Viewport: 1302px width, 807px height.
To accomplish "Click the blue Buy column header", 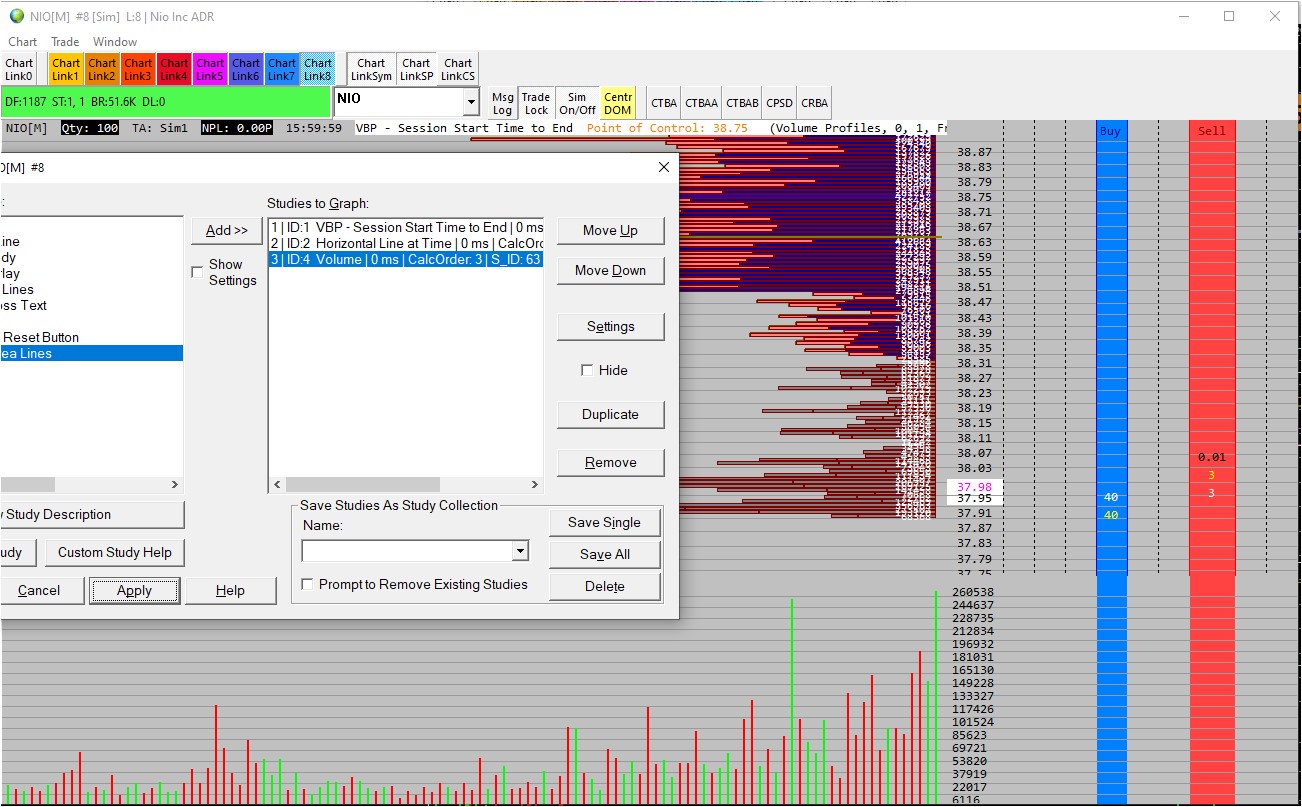I will pyautogui.click(x=1110, y=131).
